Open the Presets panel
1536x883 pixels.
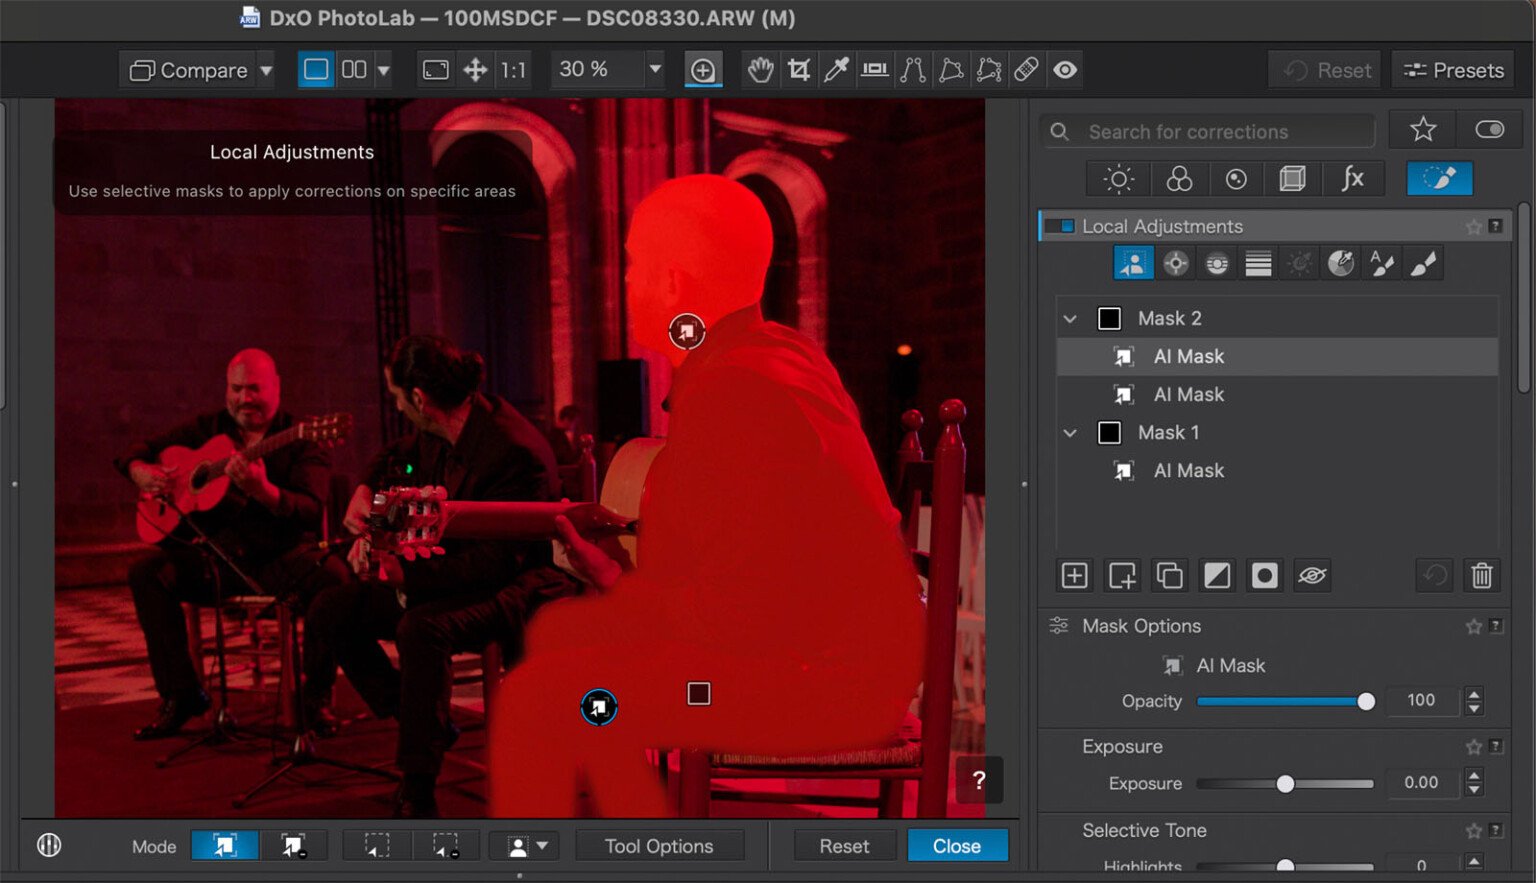pos(1452,69)
